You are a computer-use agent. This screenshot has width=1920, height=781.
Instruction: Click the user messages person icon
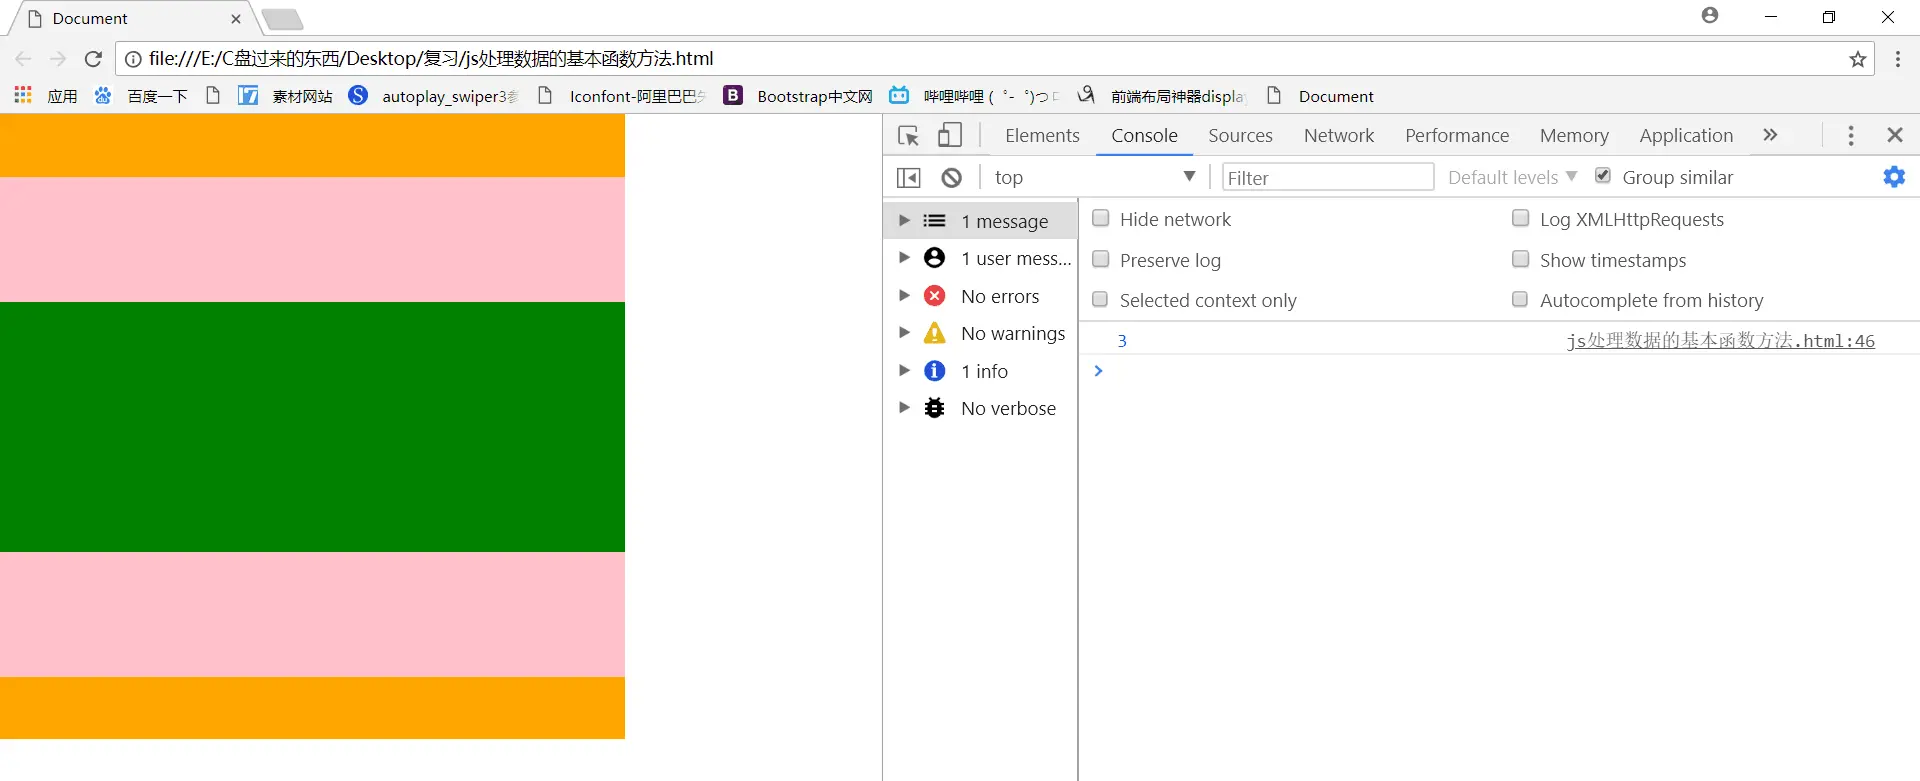click(935, 258)
